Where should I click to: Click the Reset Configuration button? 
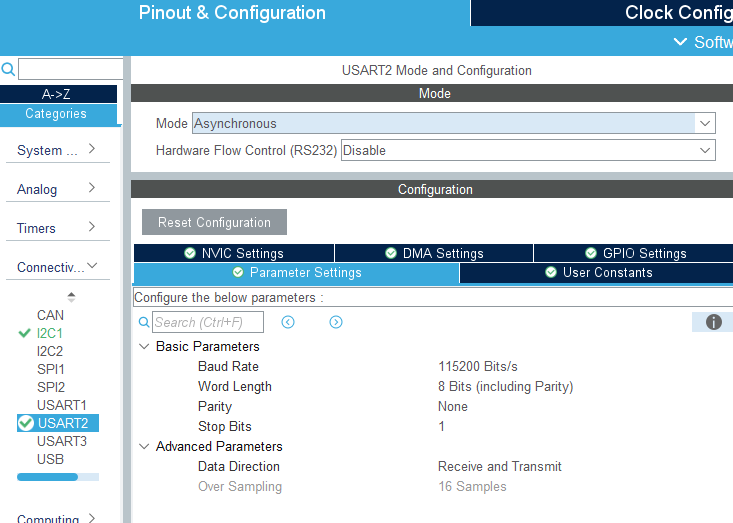tap(214, 222)
